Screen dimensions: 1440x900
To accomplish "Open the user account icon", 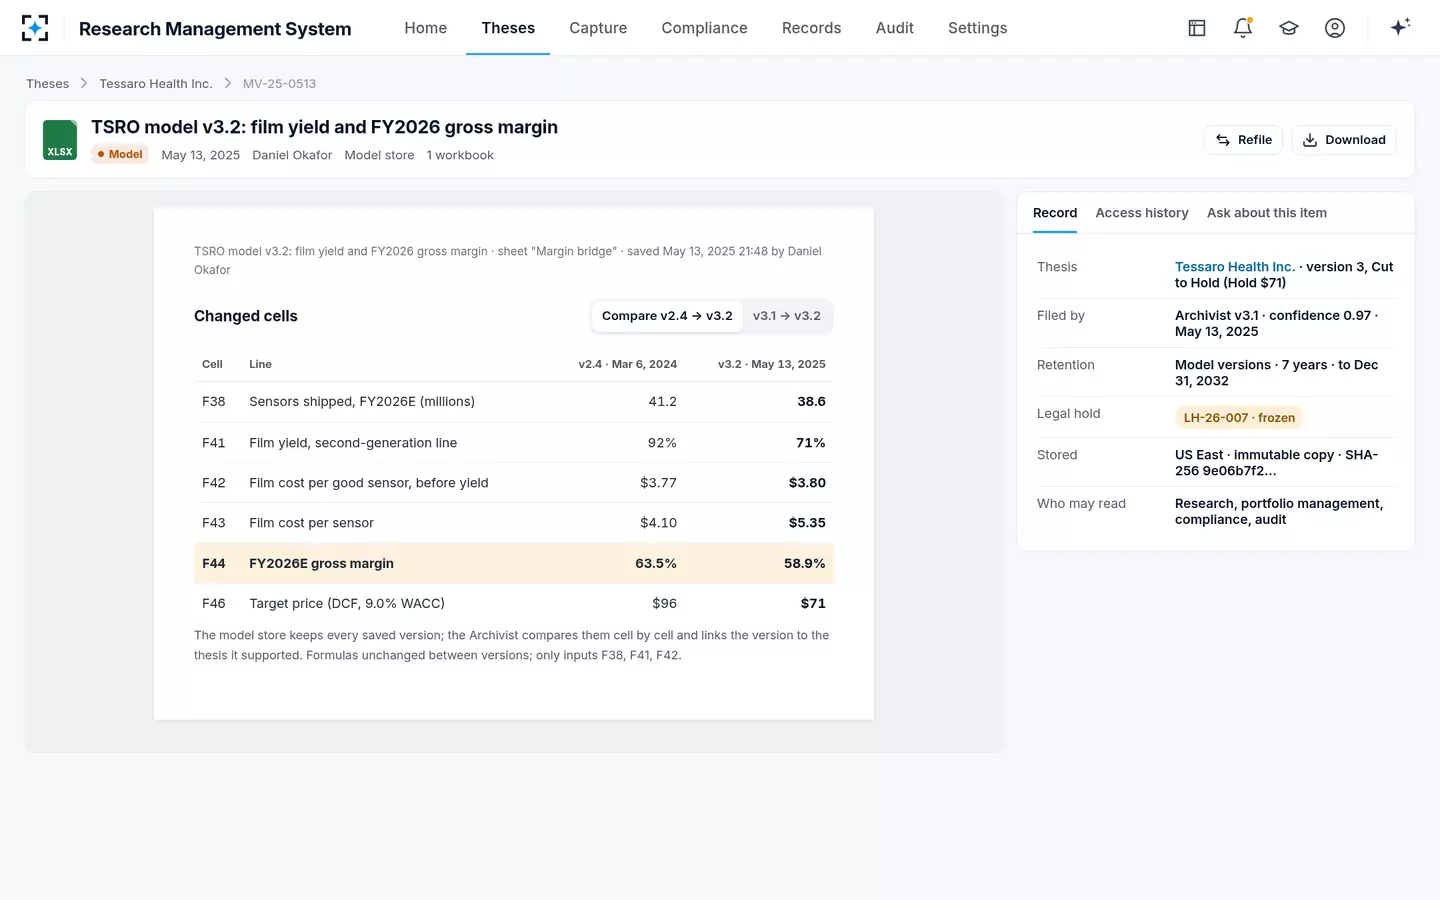I will (x=1335, y=28).
